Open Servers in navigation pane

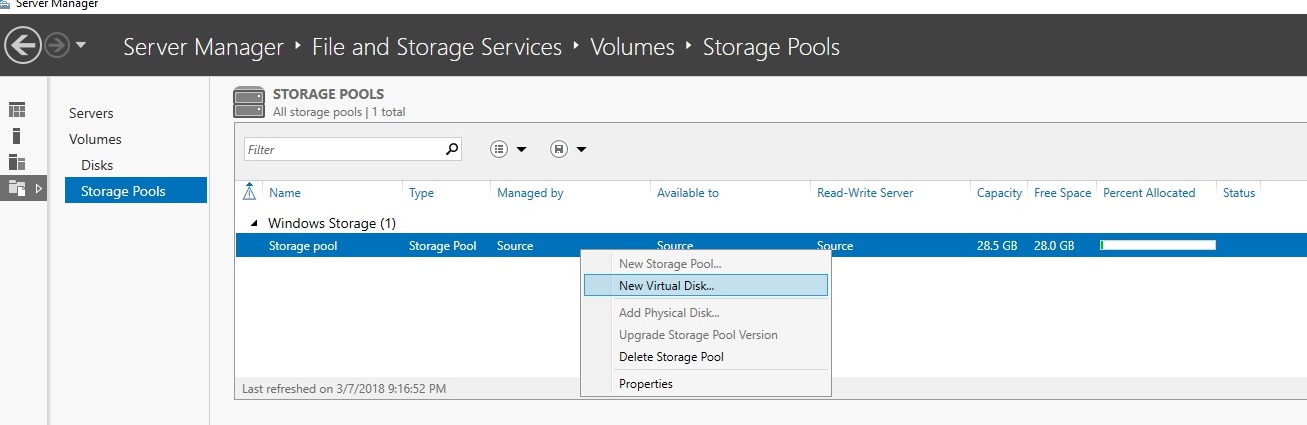point(91,113)
